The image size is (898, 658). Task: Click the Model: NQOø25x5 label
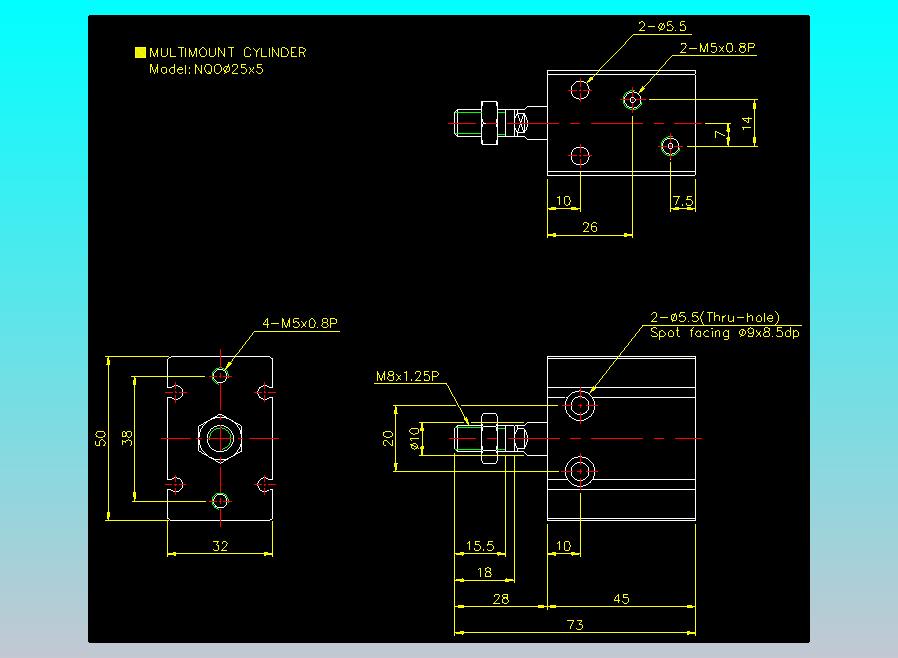(206, 69)
